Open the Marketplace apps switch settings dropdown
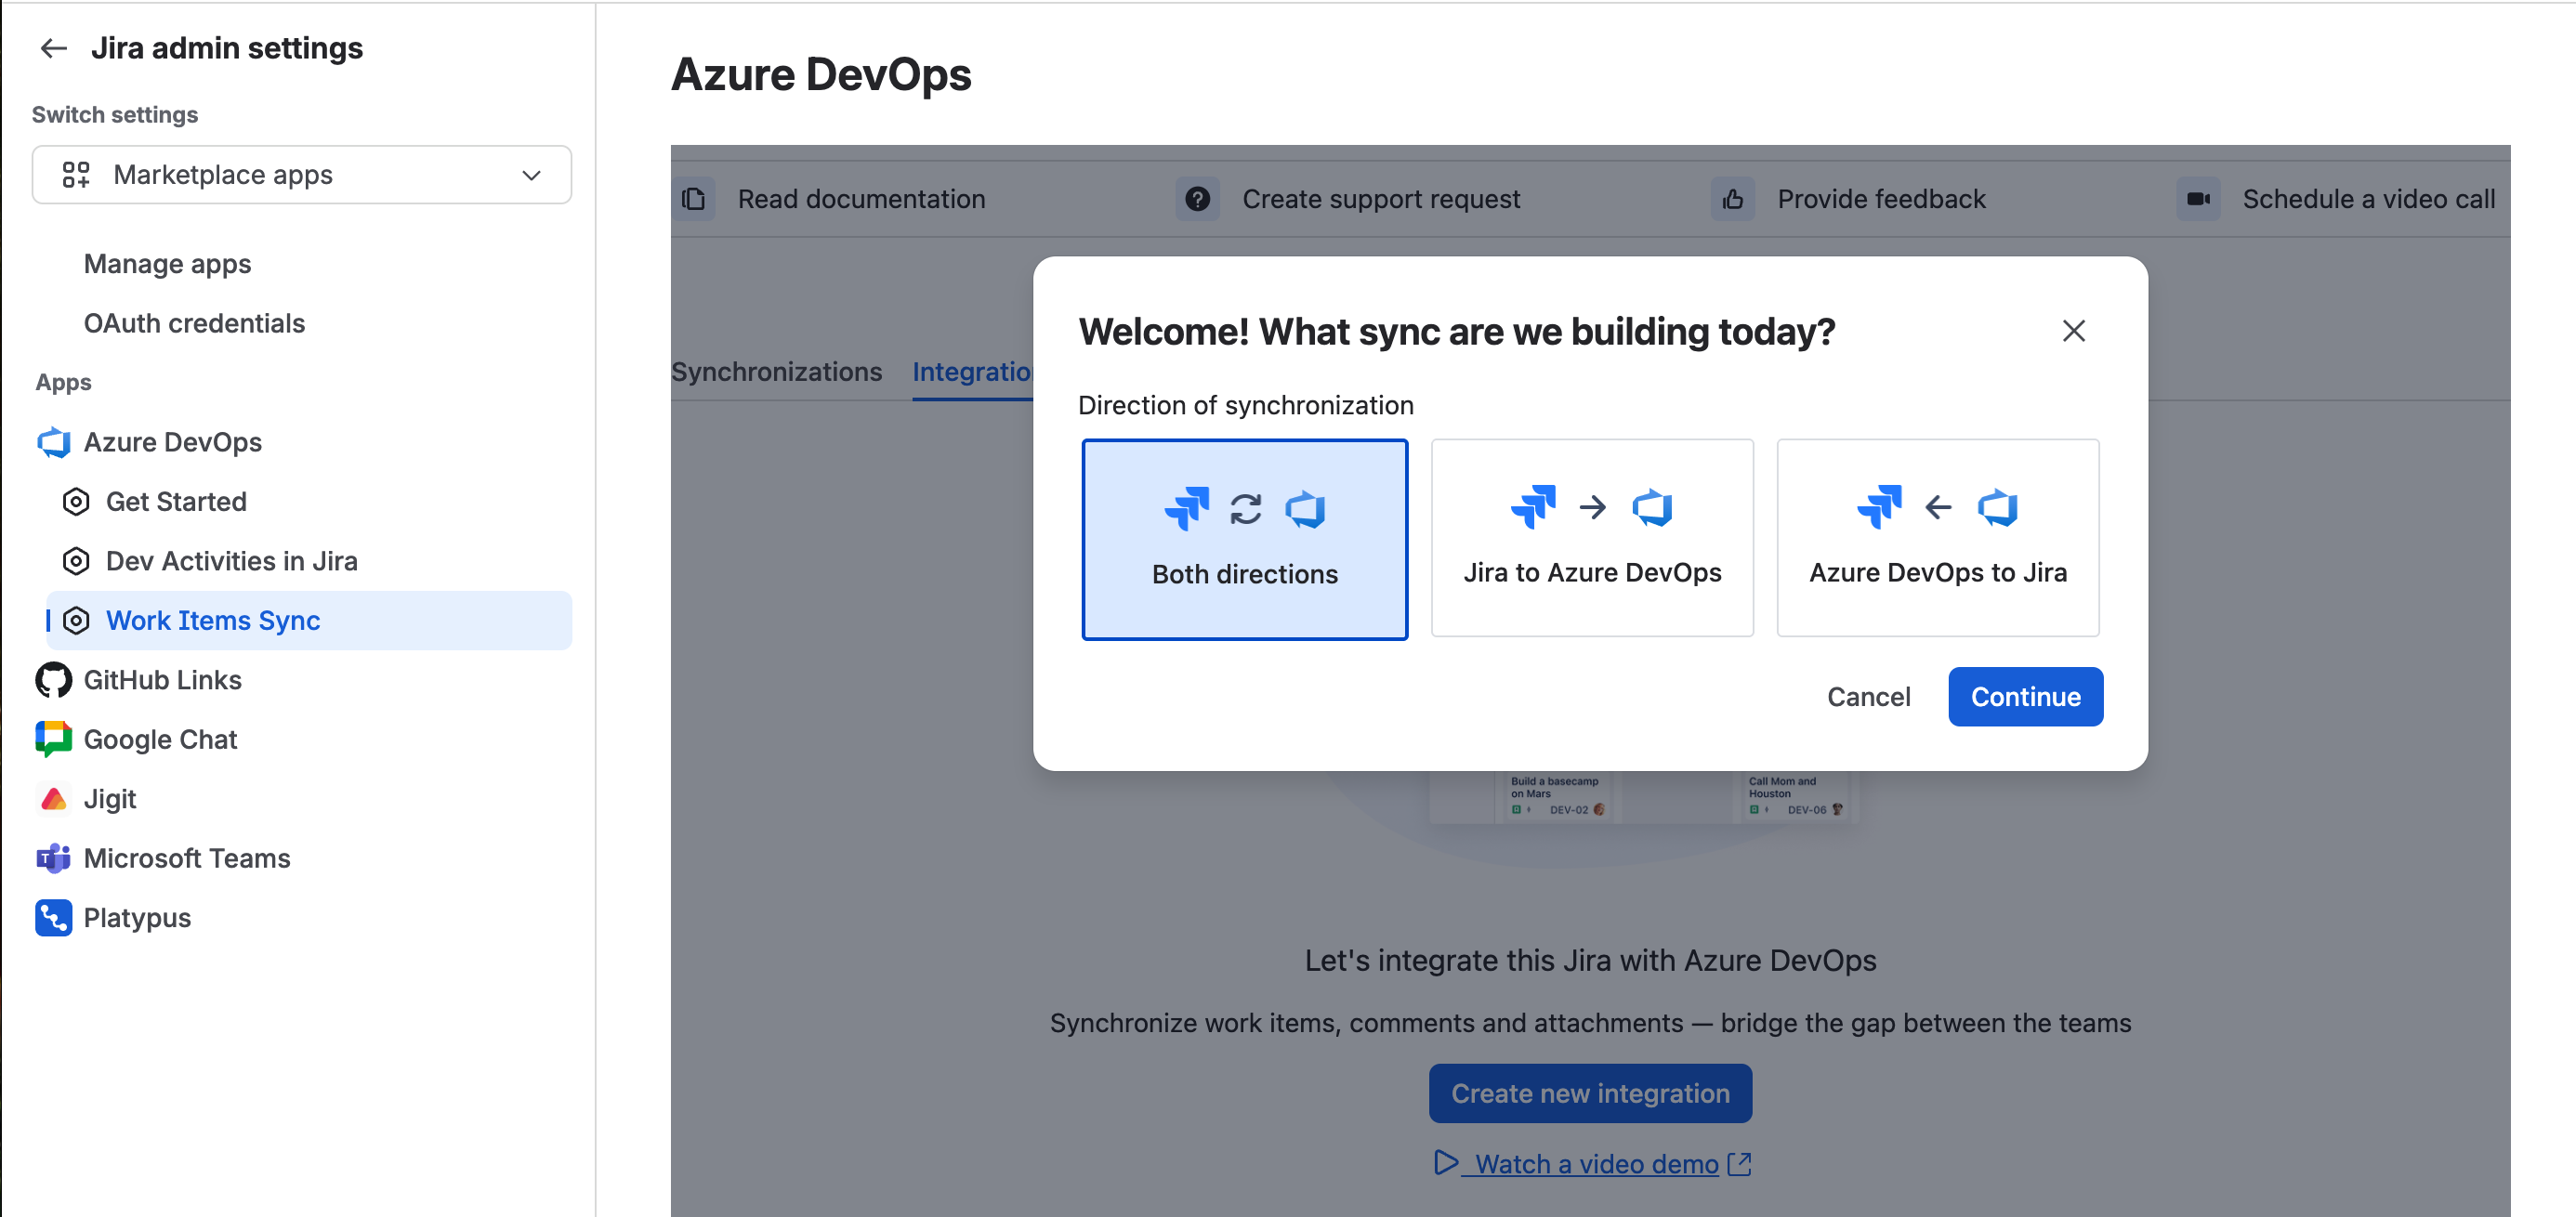 tap(301, 175)
